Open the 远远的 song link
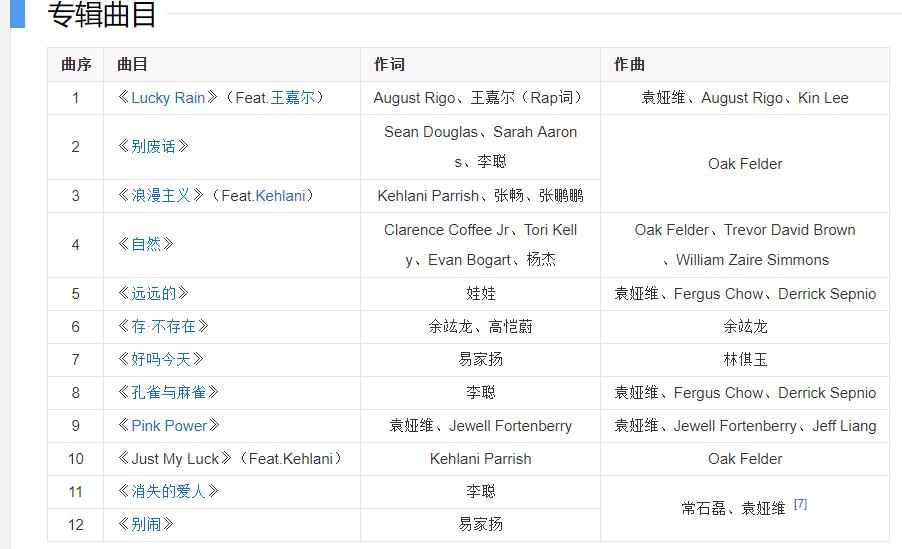The width and height of the screenshot is (902, 549). pos(153,294)
